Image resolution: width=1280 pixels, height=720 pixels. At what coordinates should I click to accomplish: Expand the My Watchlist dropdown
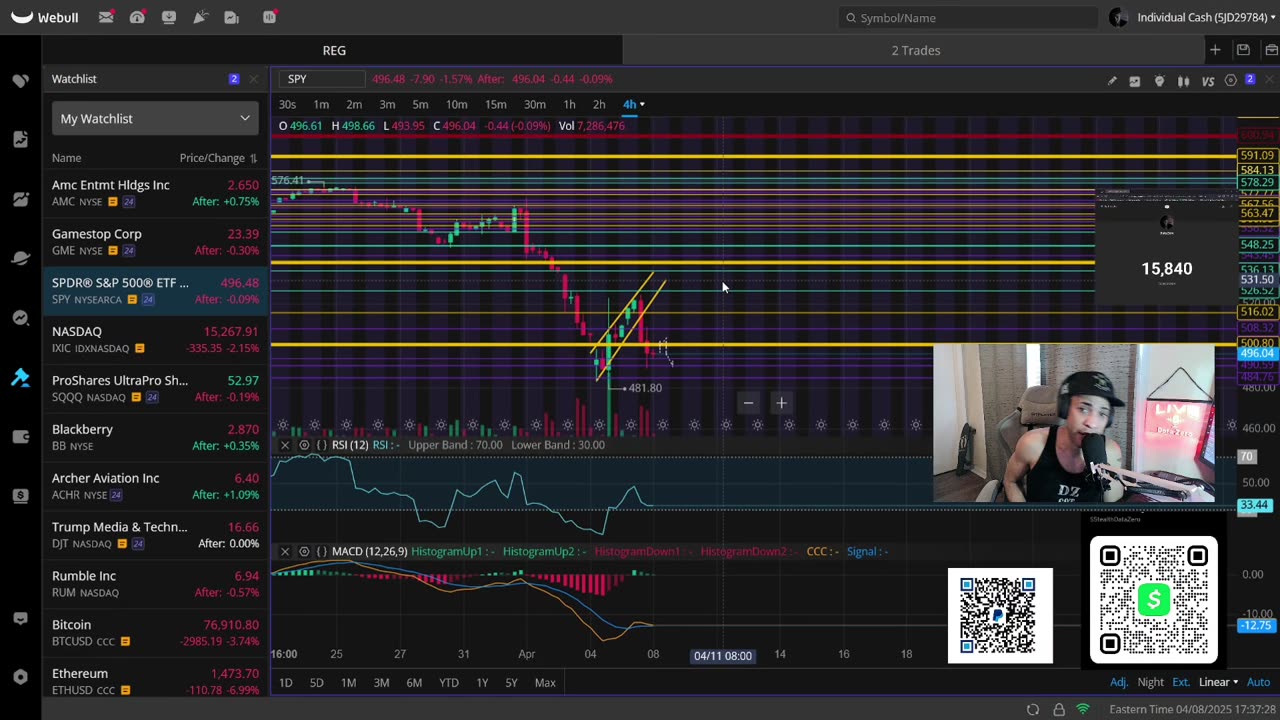point(155,118)
